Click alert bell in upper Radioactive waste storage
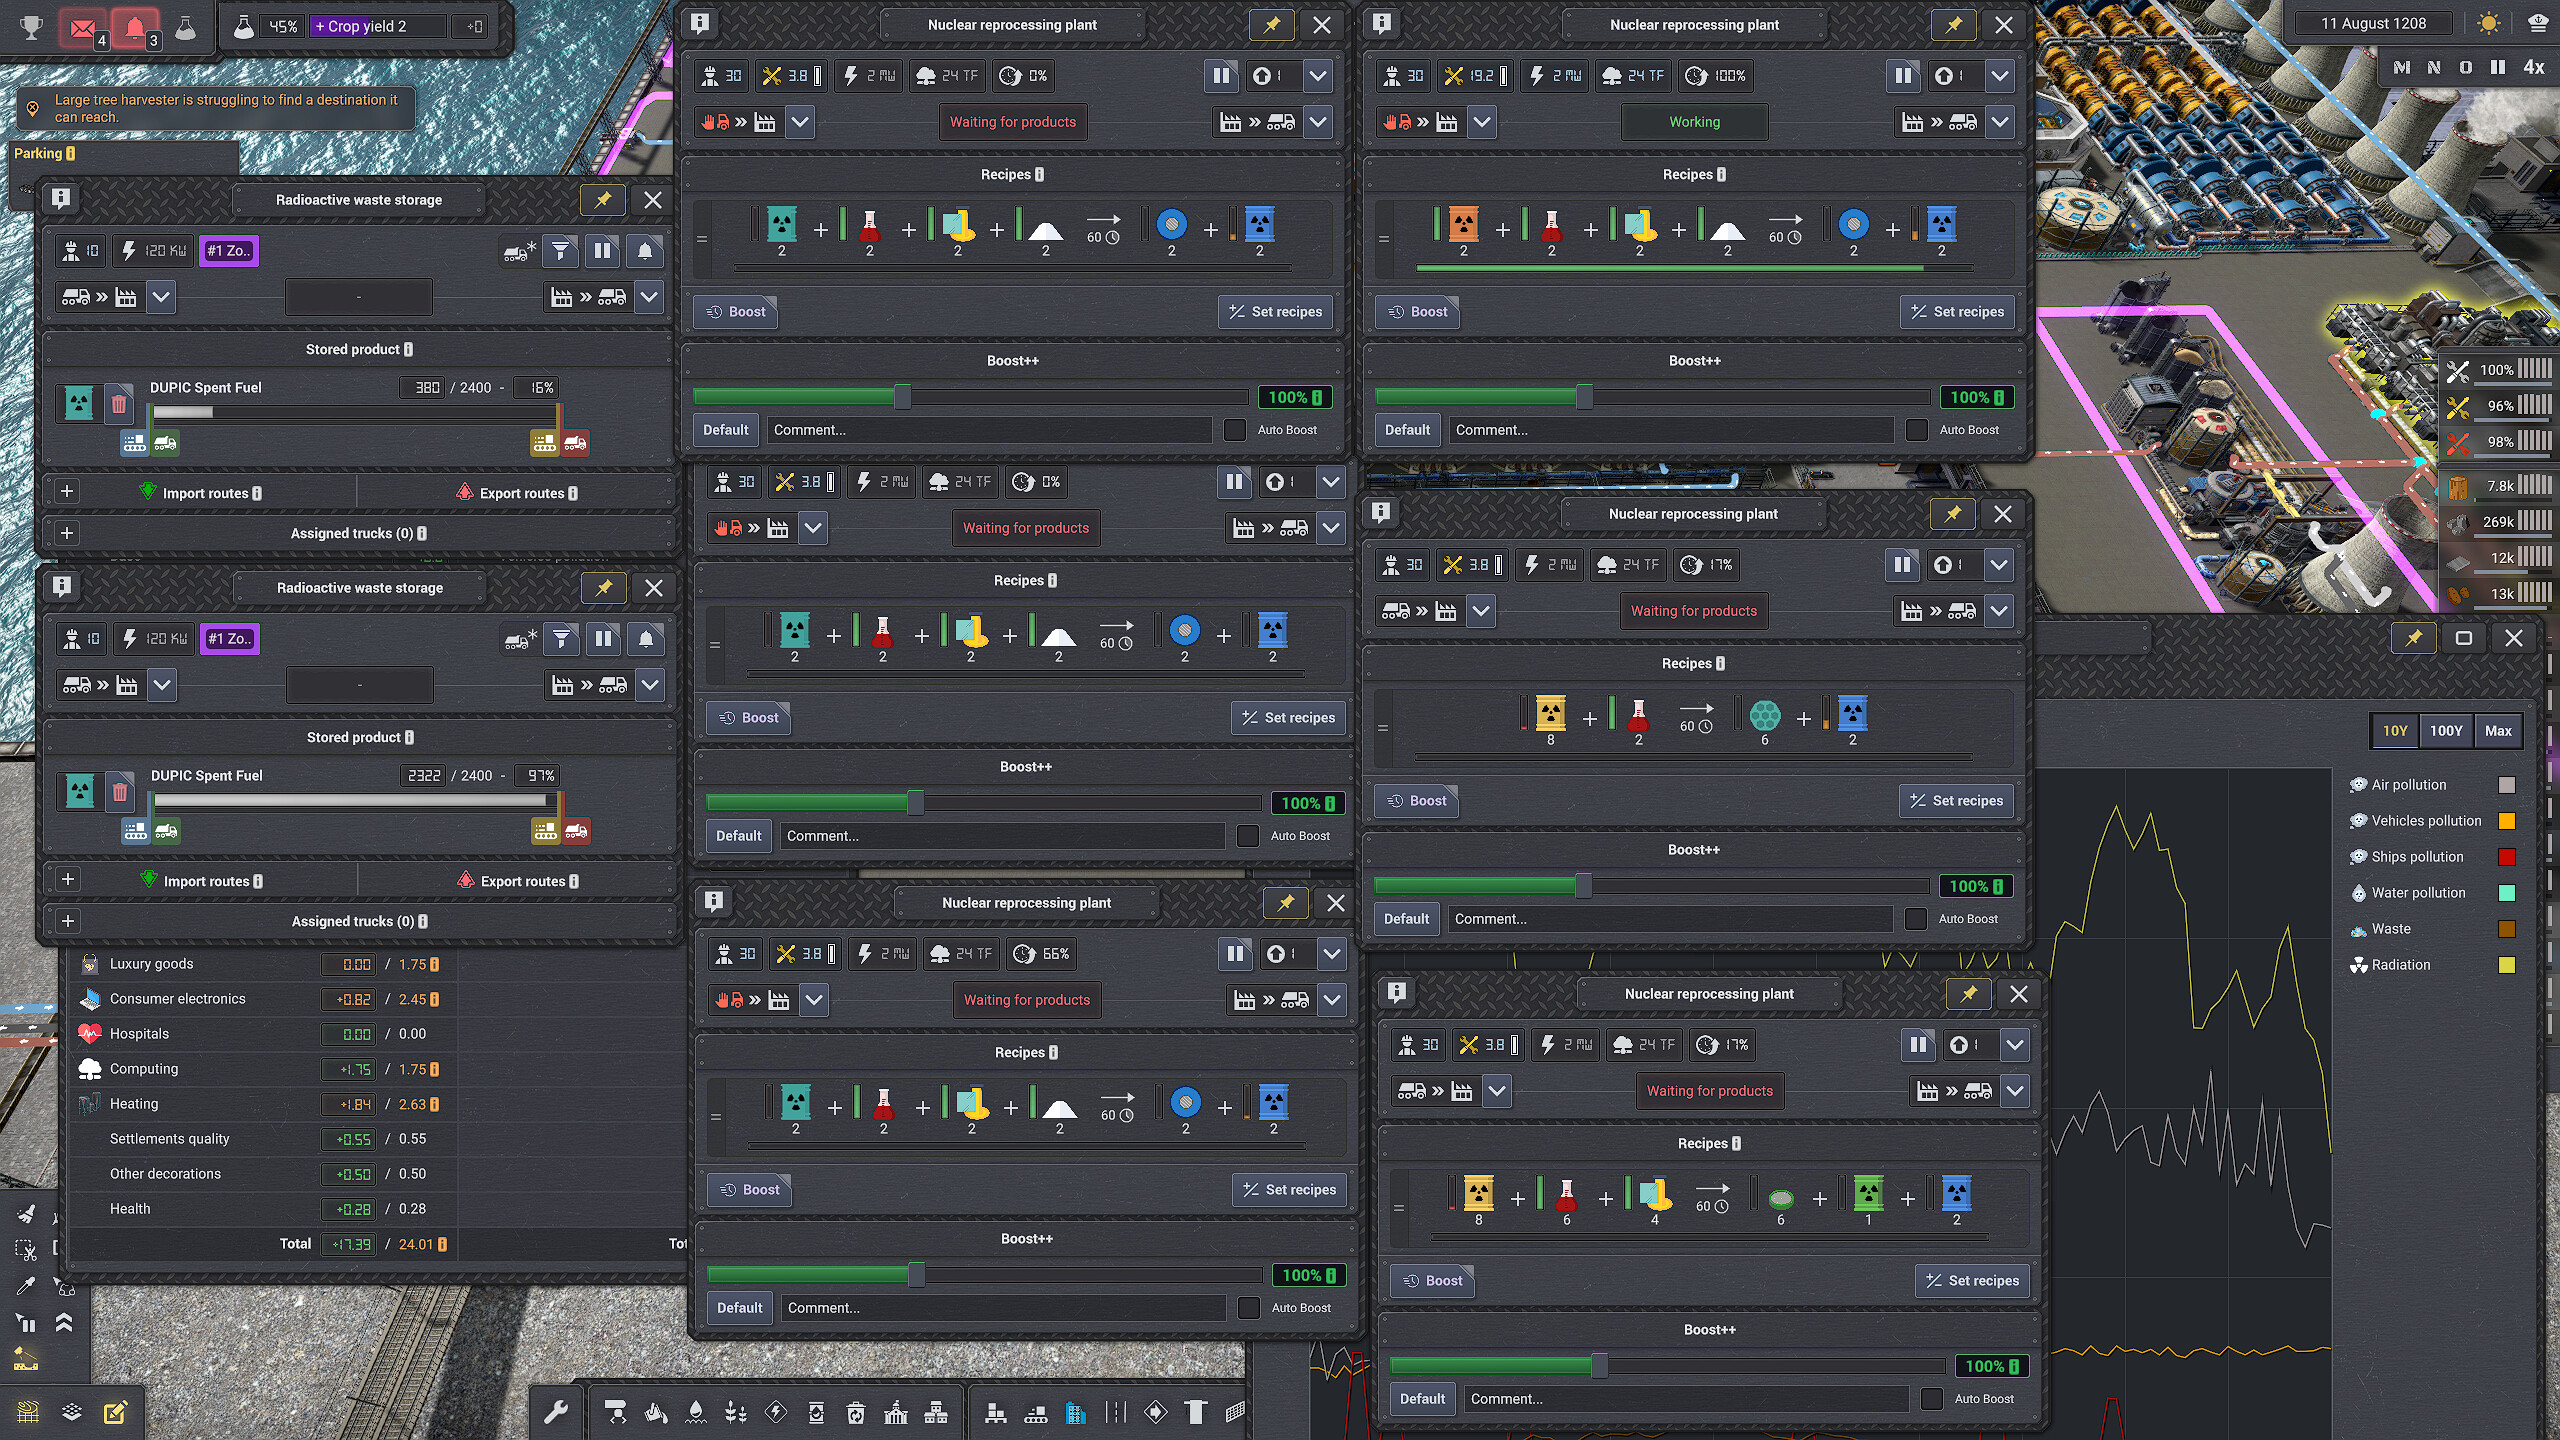 (x=645, y=251)
